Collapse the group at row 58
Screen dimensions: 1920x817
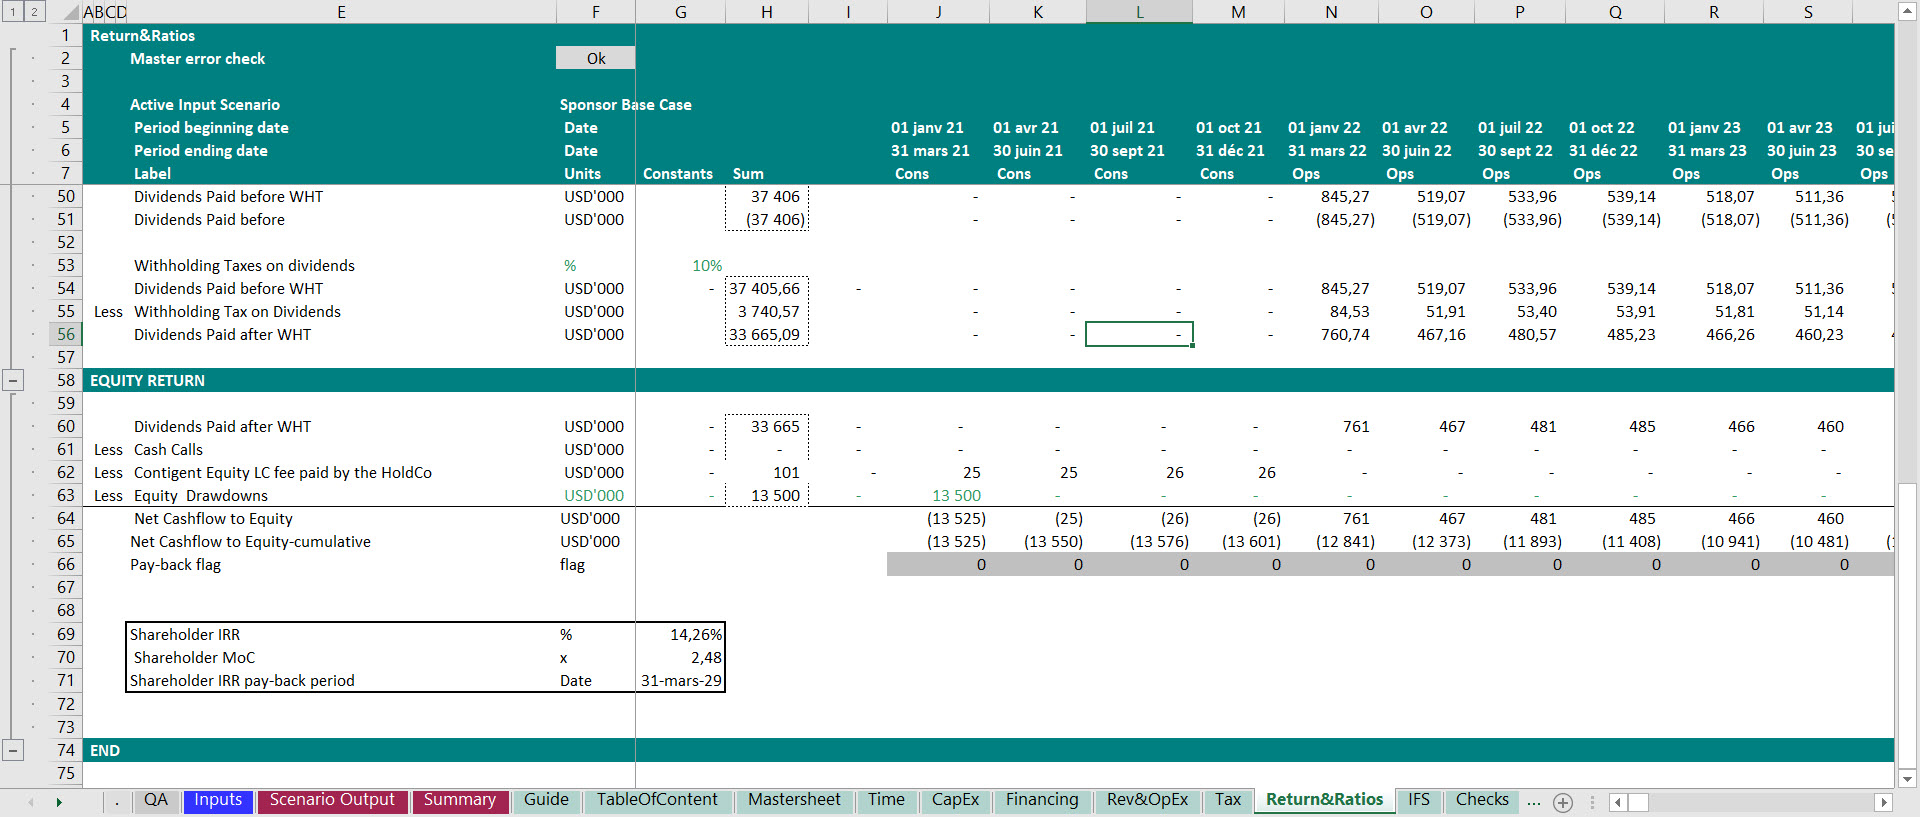14,380
